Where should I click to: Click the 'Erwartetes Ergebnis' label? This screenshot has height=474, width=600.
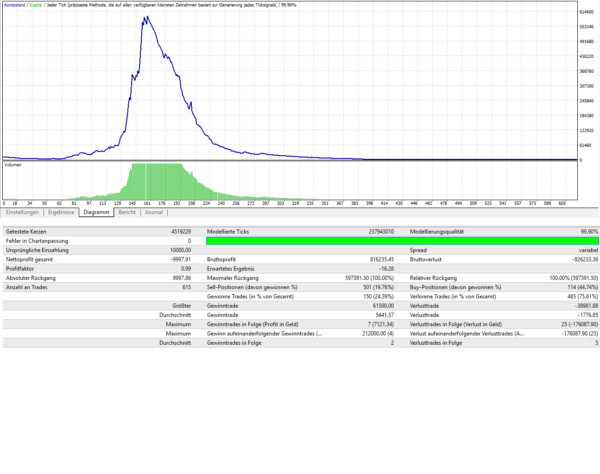(x=231, y=269)
